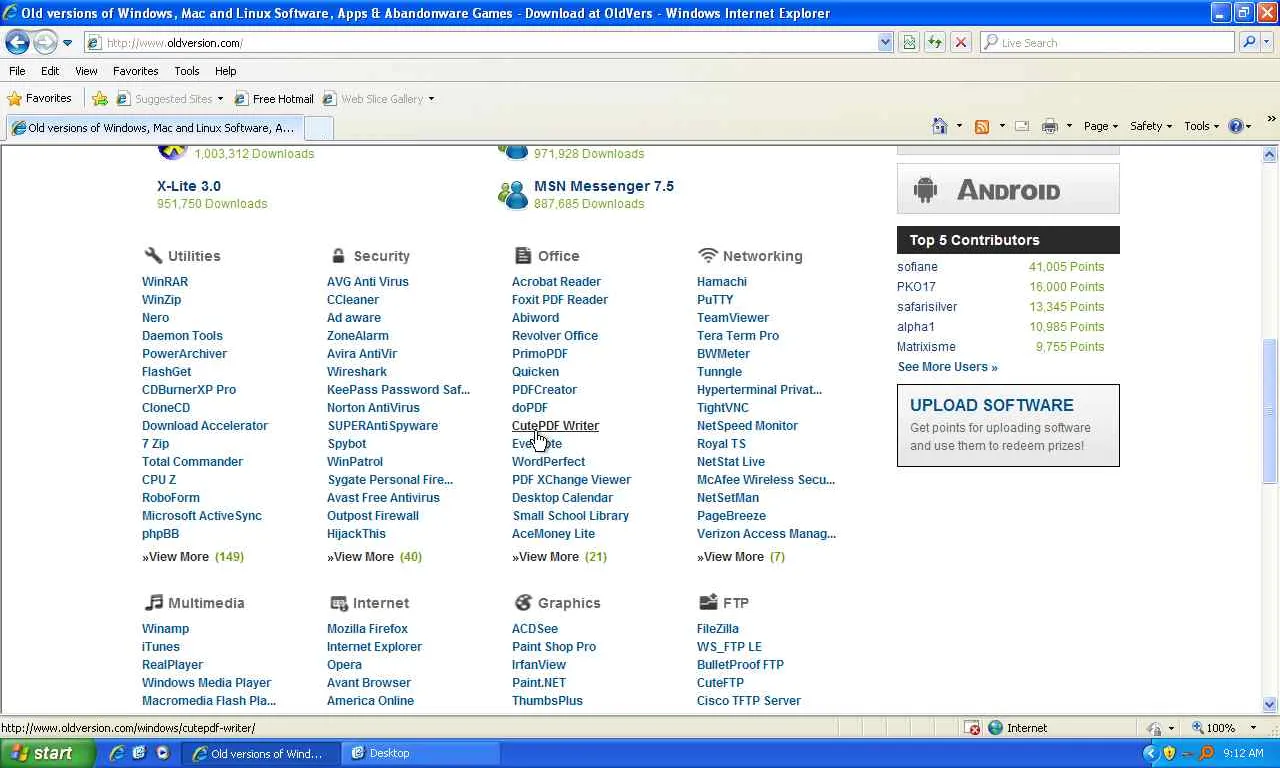The width and height of the screenshot is (1280, 768).
Task: Click the scrollbar up arrow
Action: (1270, 154)
